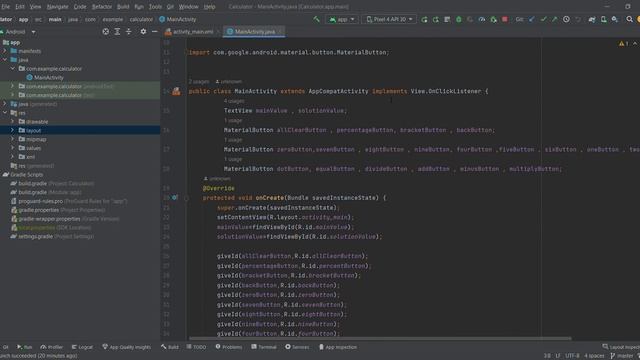Open the App Inspection tool window
The height and width of the screenshot is (360, 640).
point(338,347)
